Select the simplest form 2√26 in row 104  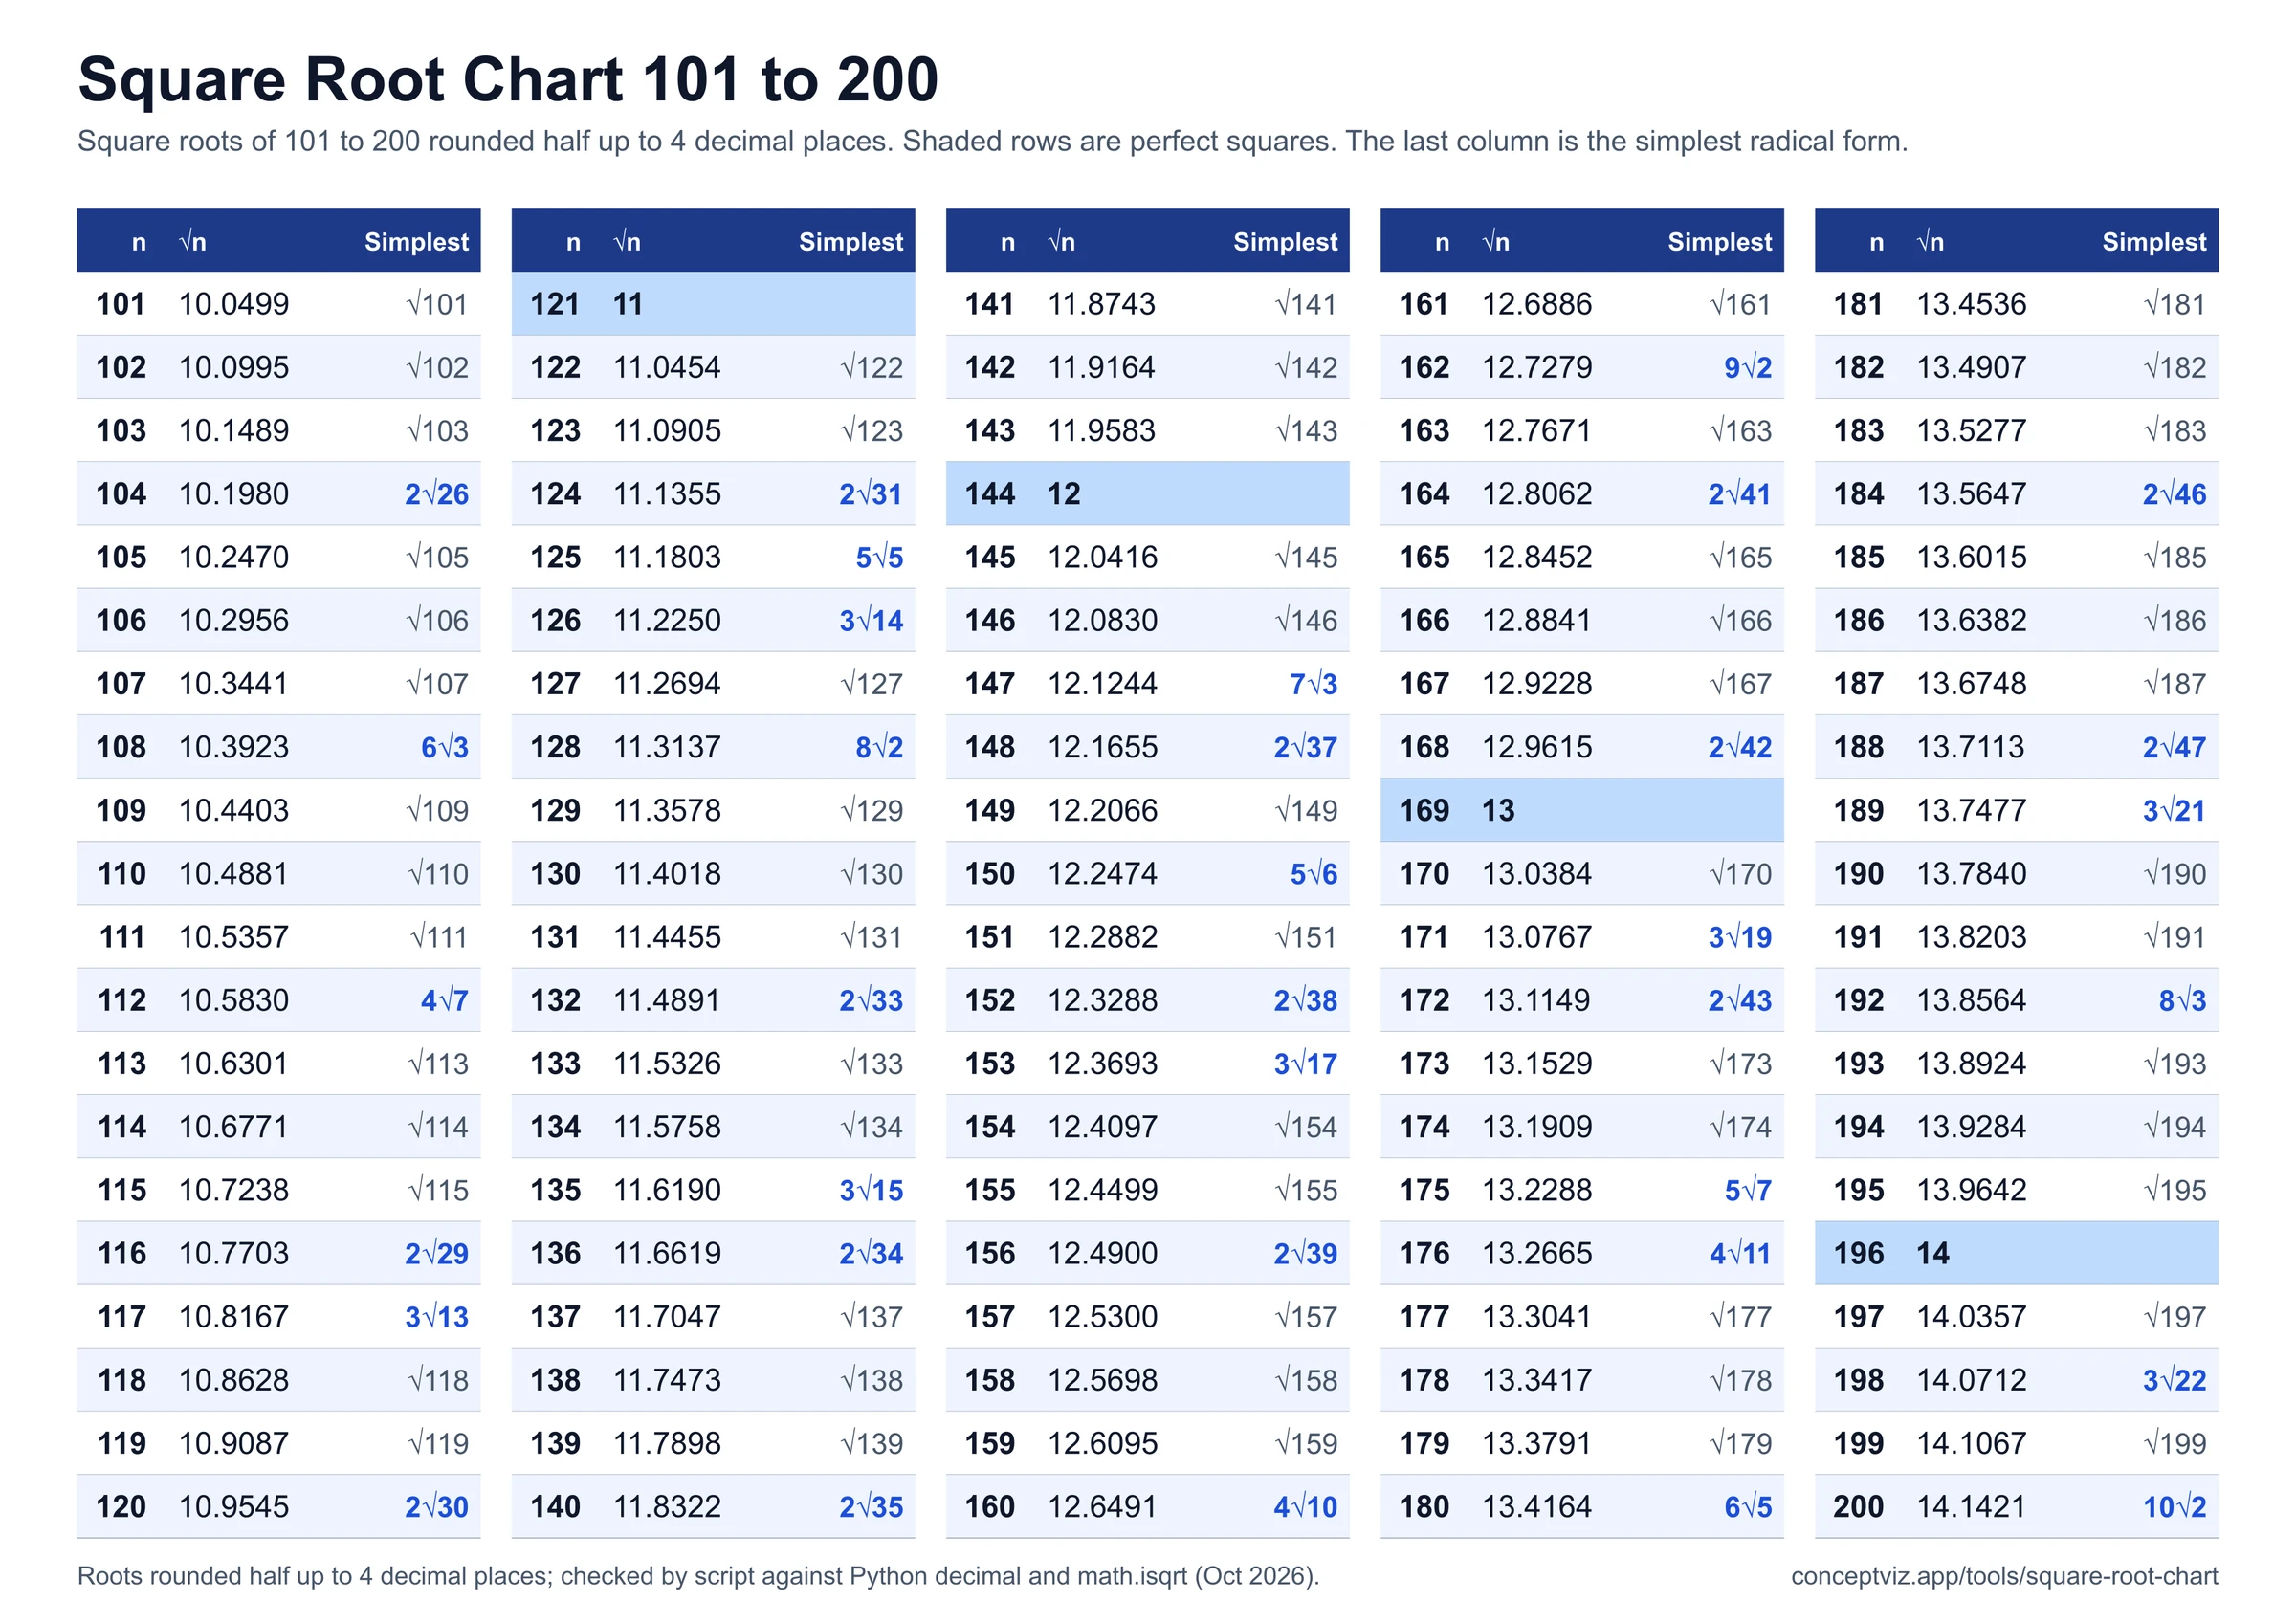point(437,494)
